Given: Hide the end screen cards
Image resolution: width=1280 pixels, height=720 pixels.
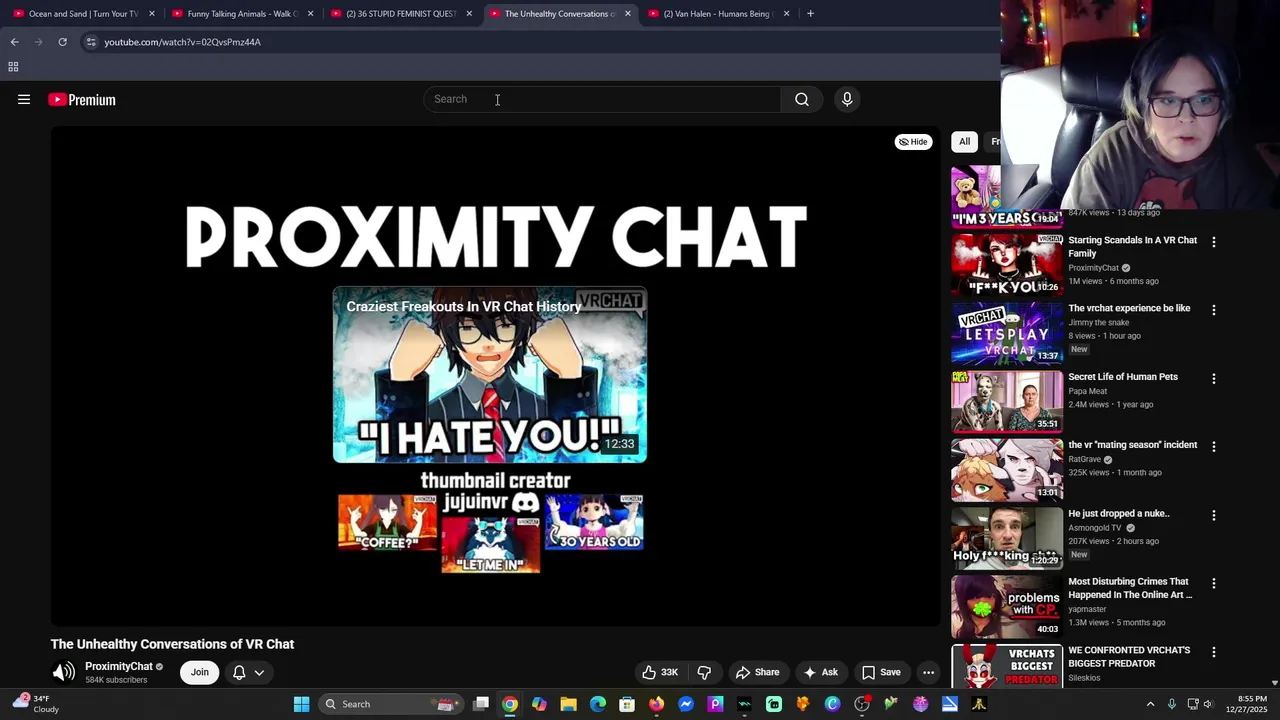Looking at the screenshot, I should click(913, 142).
